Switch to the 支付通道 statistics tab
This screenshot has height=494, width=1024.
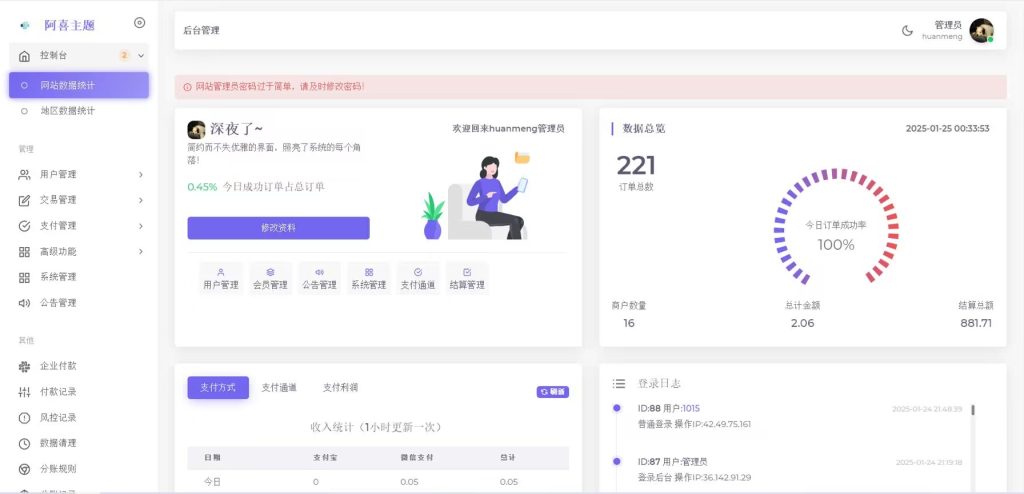[279, 388]
